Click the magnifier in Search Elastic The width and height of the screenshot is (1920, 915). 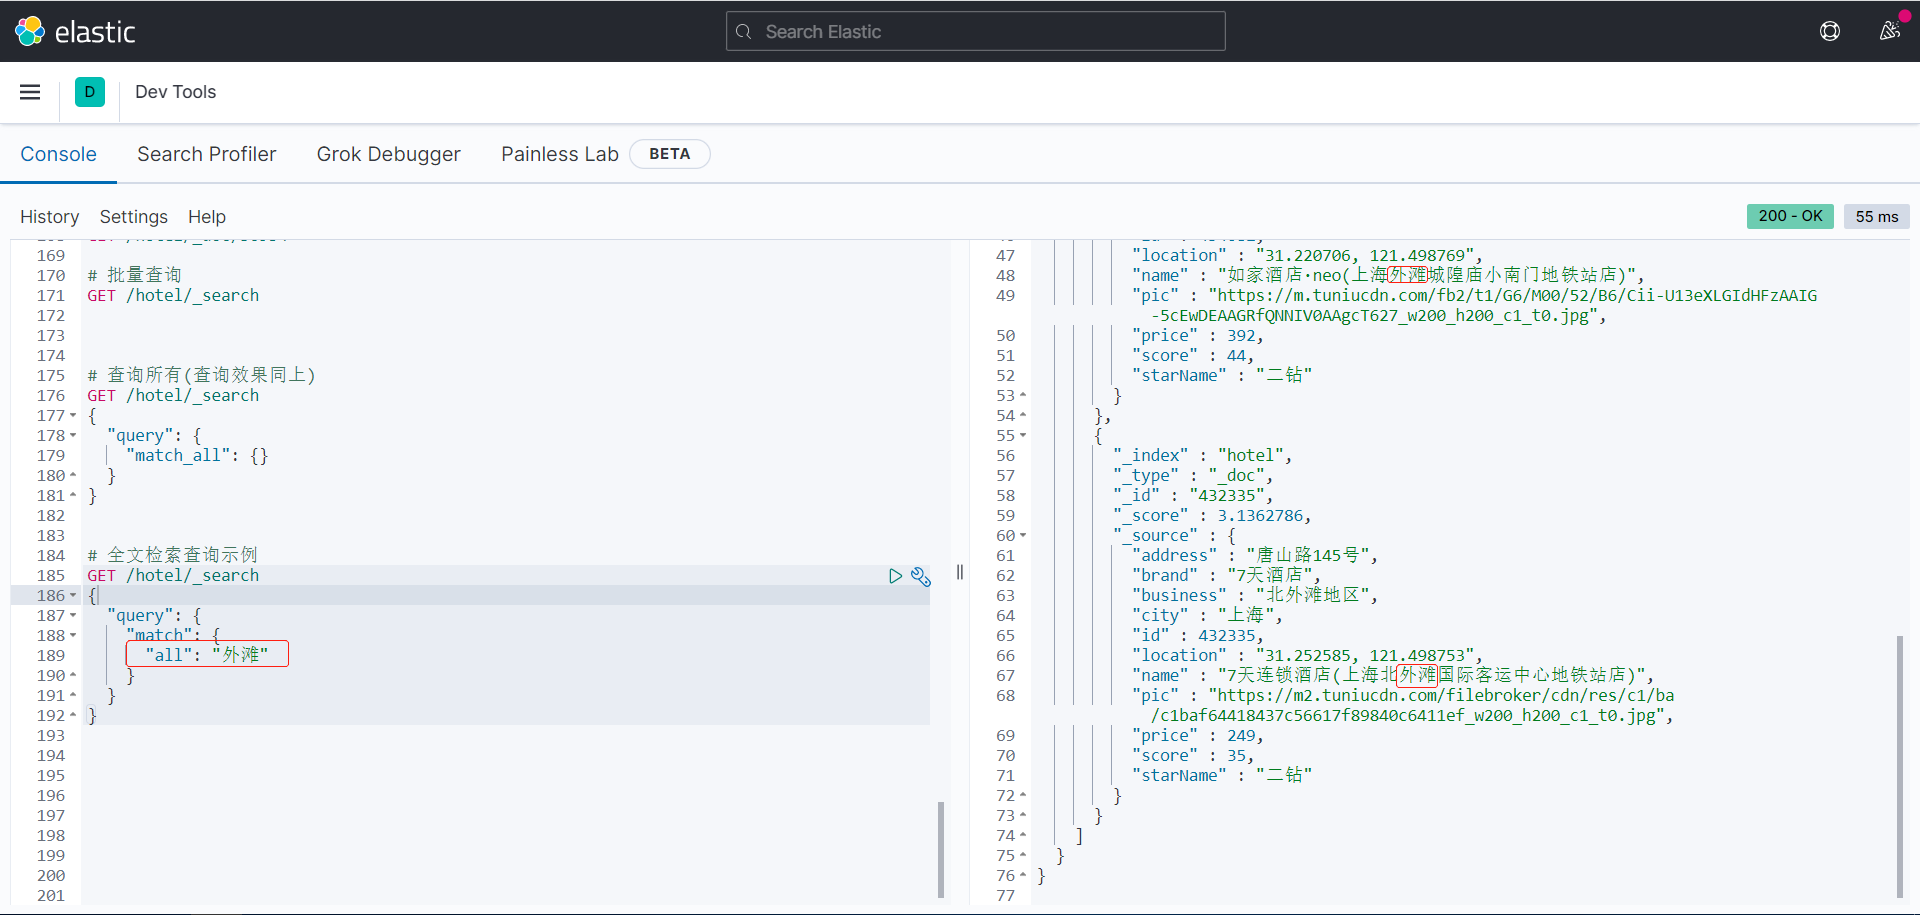click(x=744, y=32)
